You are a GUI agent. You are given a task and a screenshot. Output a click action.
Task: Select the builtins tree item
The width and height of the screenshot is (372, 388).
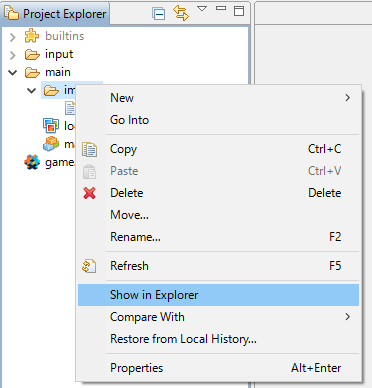coord(65,36)
